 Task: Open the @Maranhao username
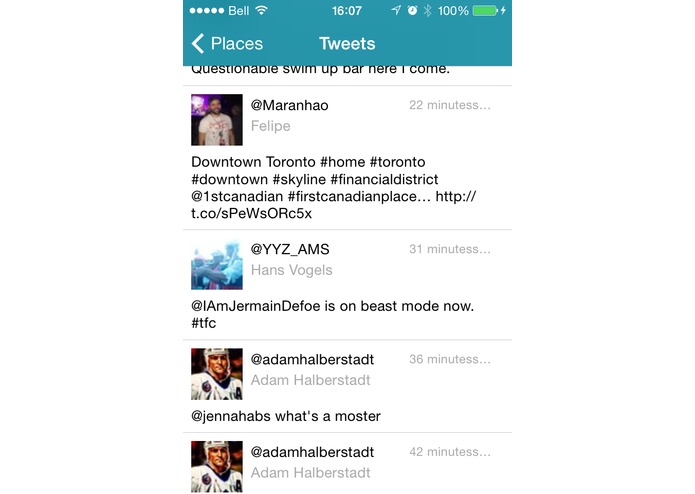tap(289, 105)
